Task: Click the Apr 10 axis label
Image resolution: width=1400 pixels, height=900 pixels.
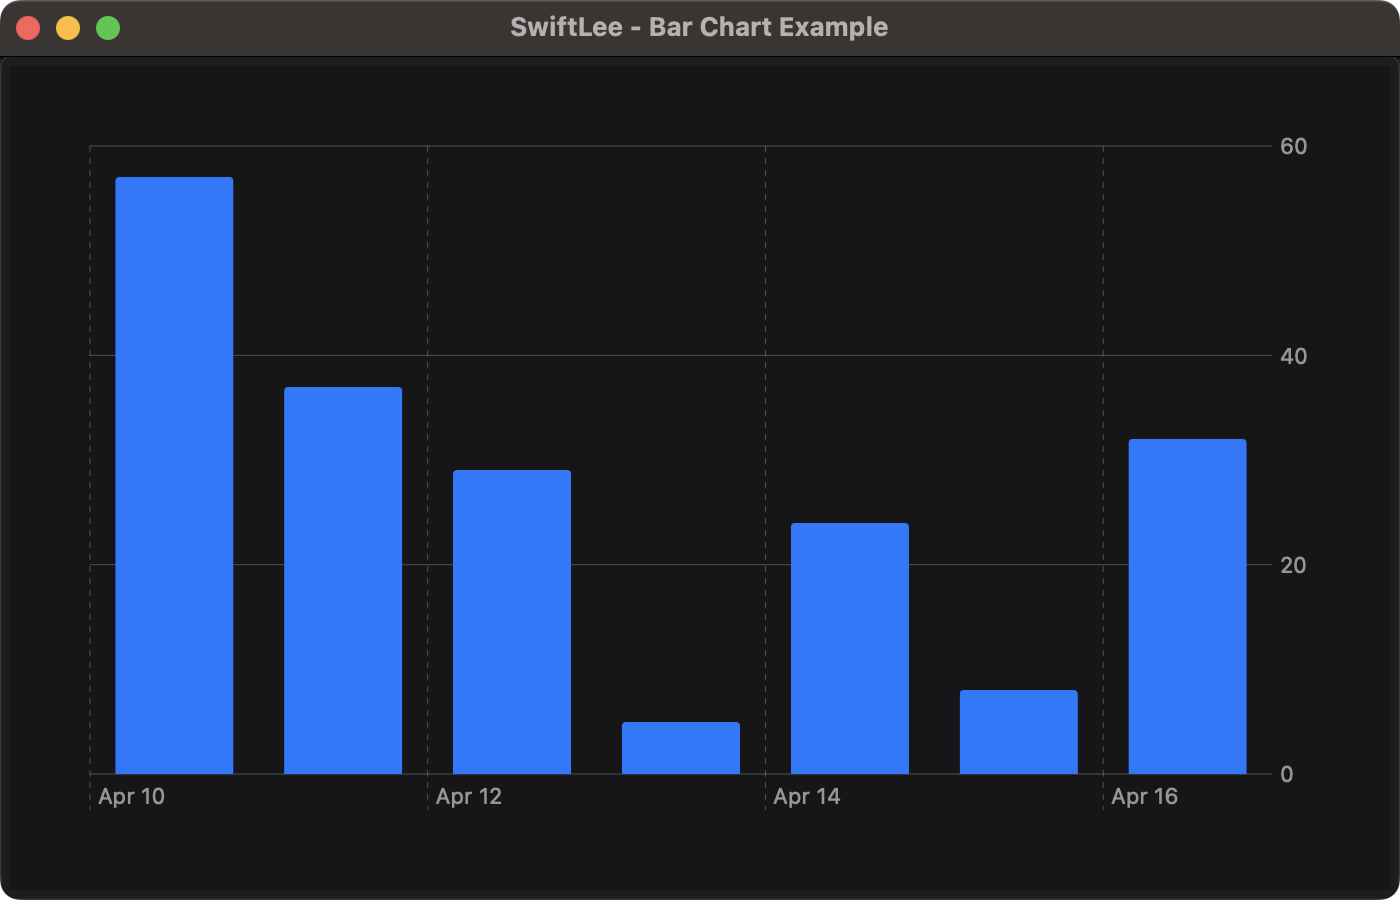Action: click(x=131, y=796)
